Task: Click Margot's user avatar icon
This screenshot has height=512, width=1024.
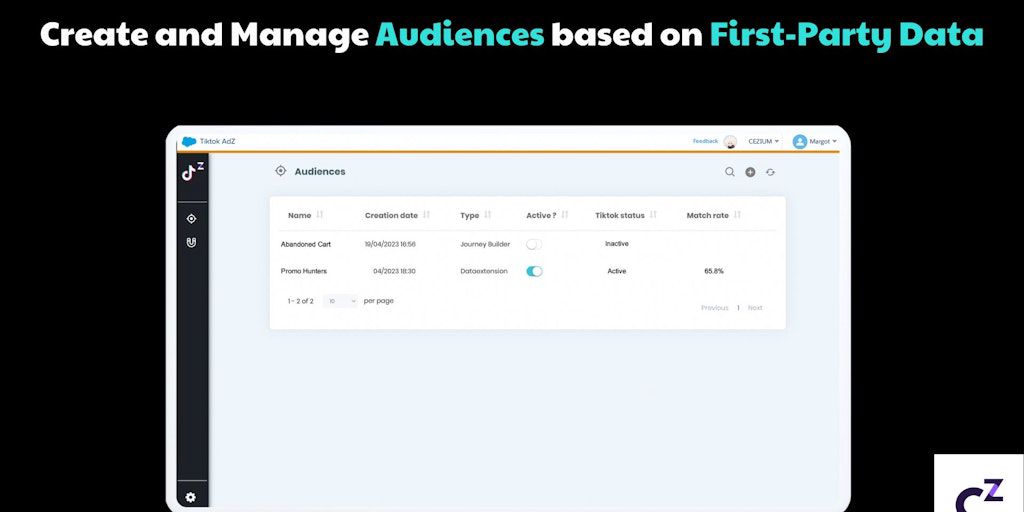Action: coord(800,142)
